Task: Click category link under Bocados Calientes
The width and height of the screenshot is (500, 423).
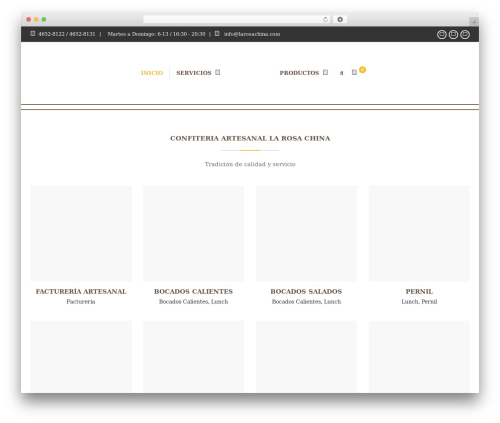Action: point(194,302)
